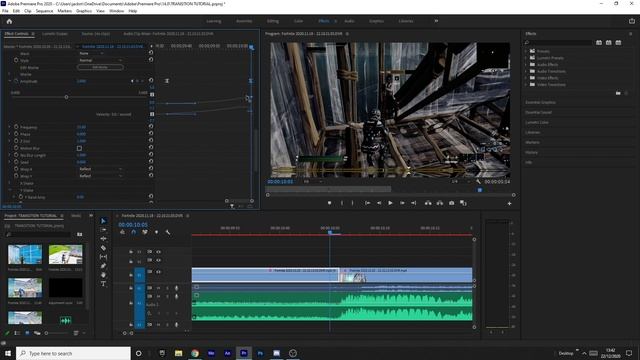Toggle V3 track output eye
This screenshot has height=360, width=640.
click(158, 252)
